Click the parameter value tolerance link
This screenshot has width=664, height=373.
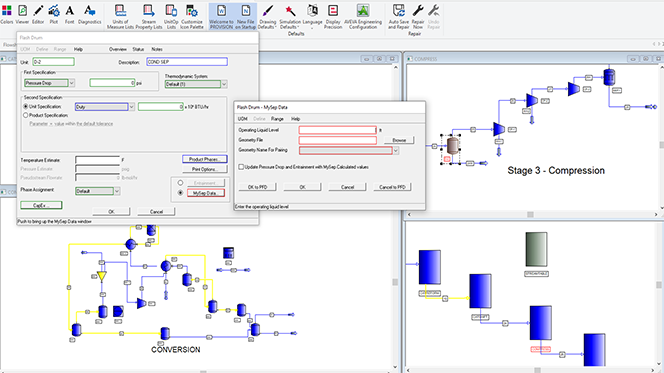coord(71,124)
